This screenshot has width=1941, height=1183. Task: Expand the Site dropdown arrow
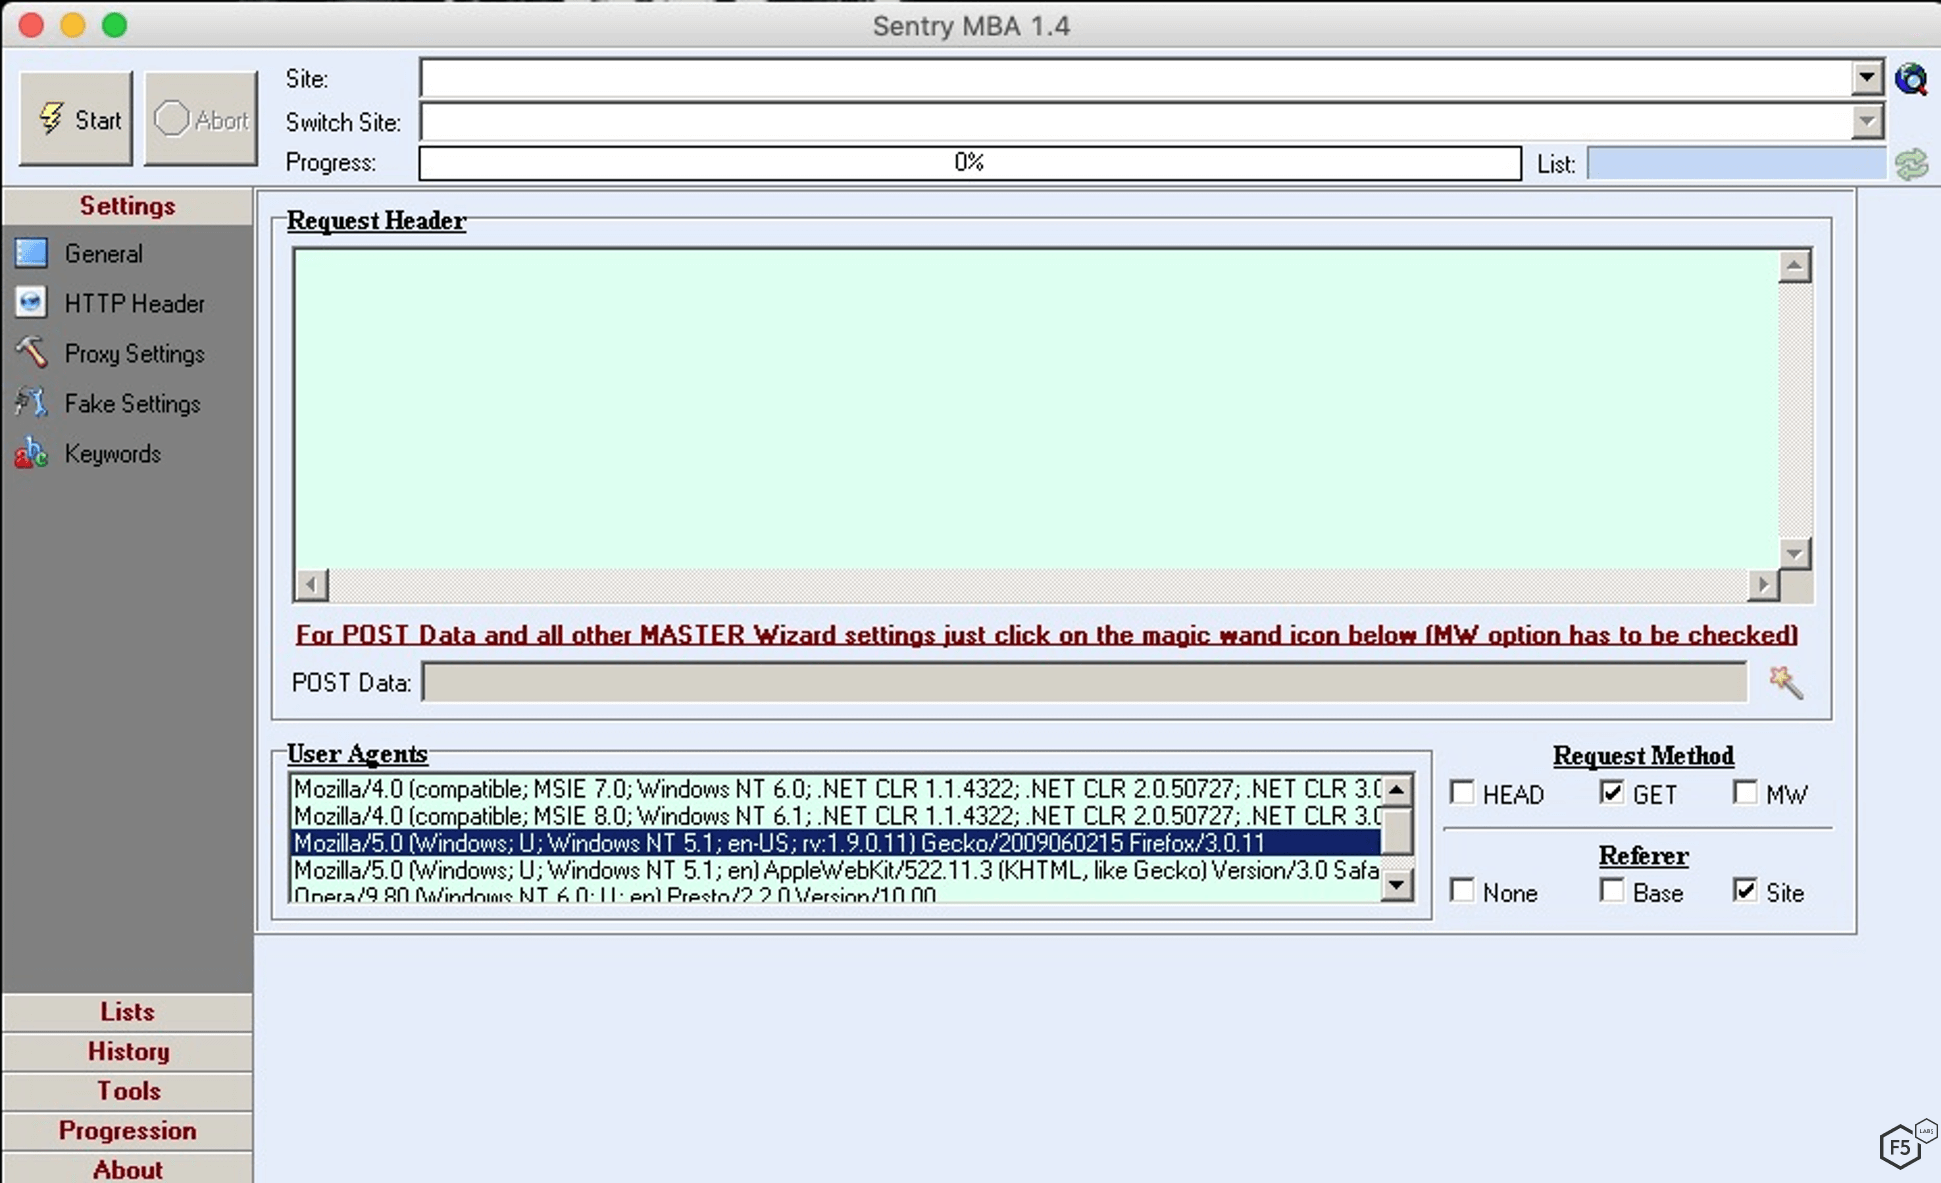click(x=1866, y=78)
